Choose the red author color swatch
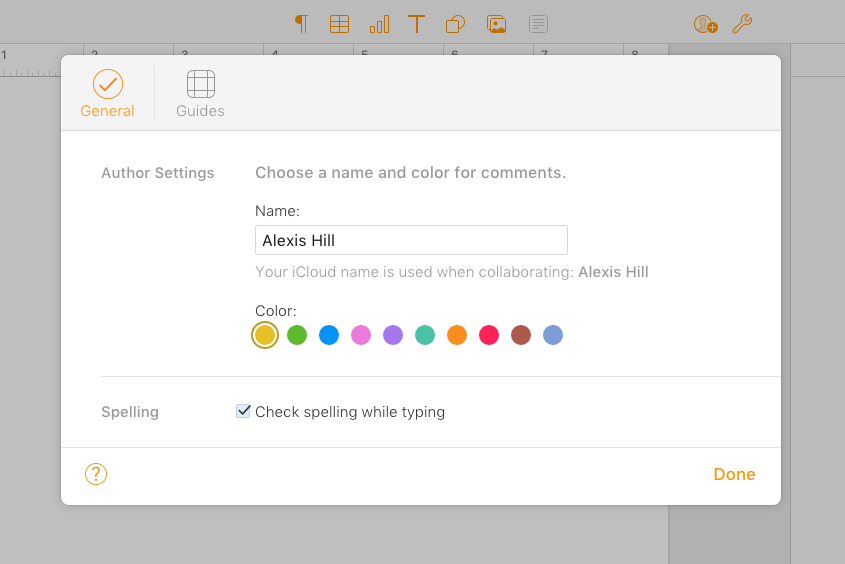The width and height of the screenshot is (845, 564). (489, 335)
